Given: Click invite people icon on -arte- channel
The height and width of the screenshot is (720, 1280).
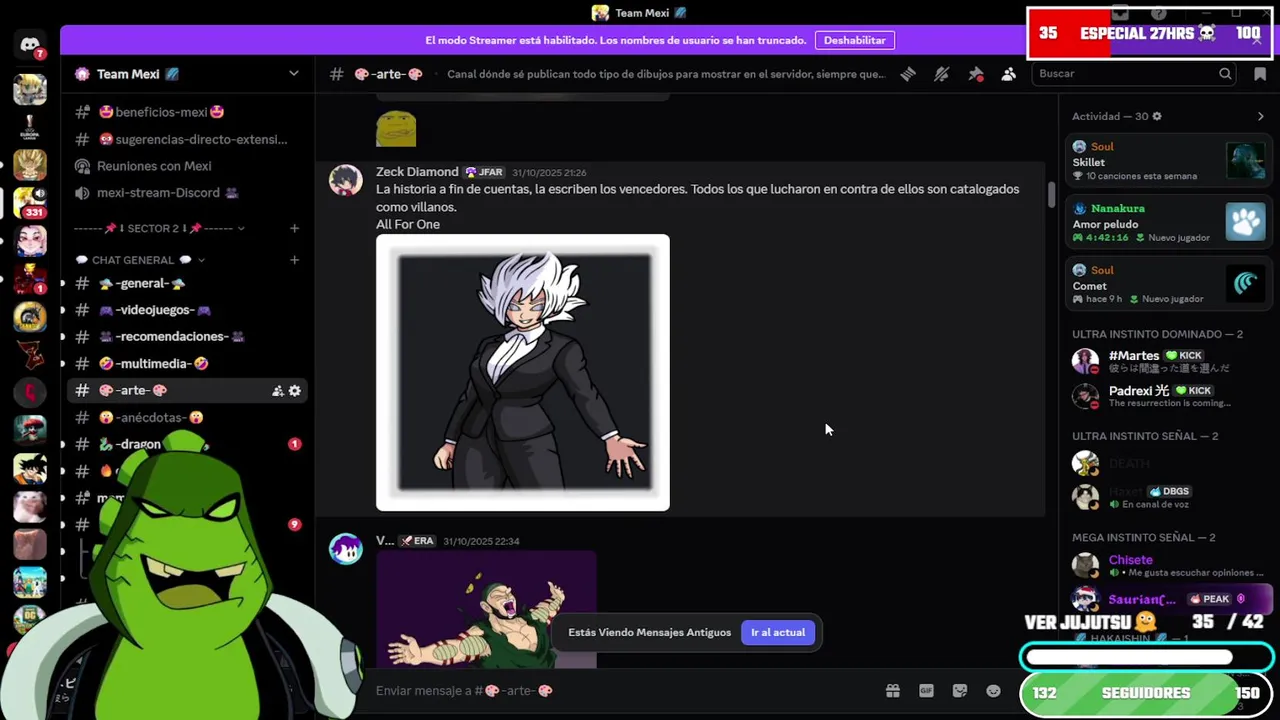Looking at the screenshot, I should coord(278,391).
